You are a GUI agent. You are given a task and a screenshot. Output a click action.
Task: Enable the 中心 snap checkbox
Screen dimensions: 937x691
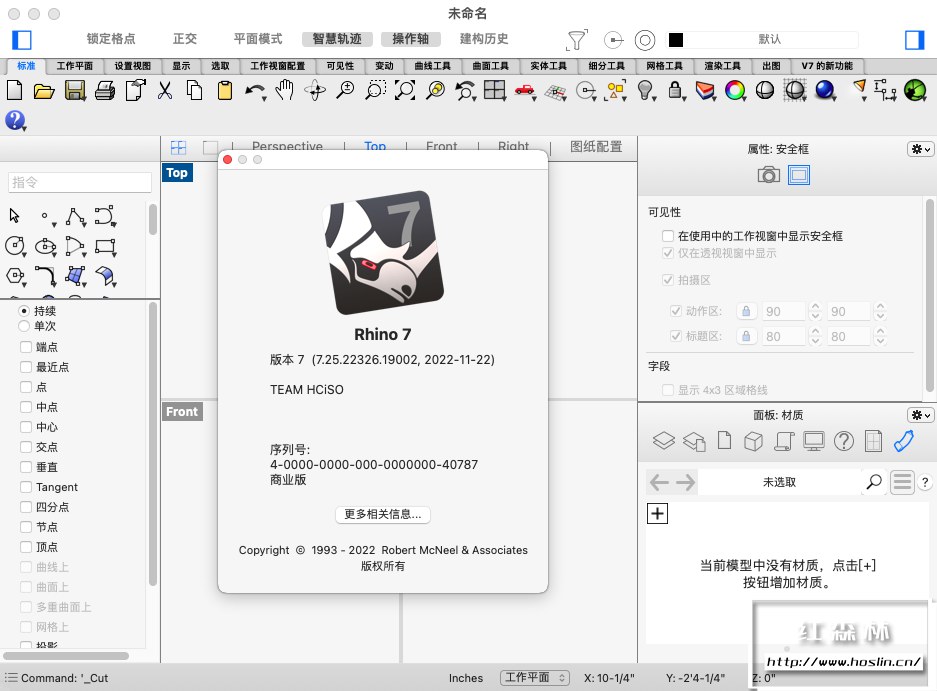(26, 427)
